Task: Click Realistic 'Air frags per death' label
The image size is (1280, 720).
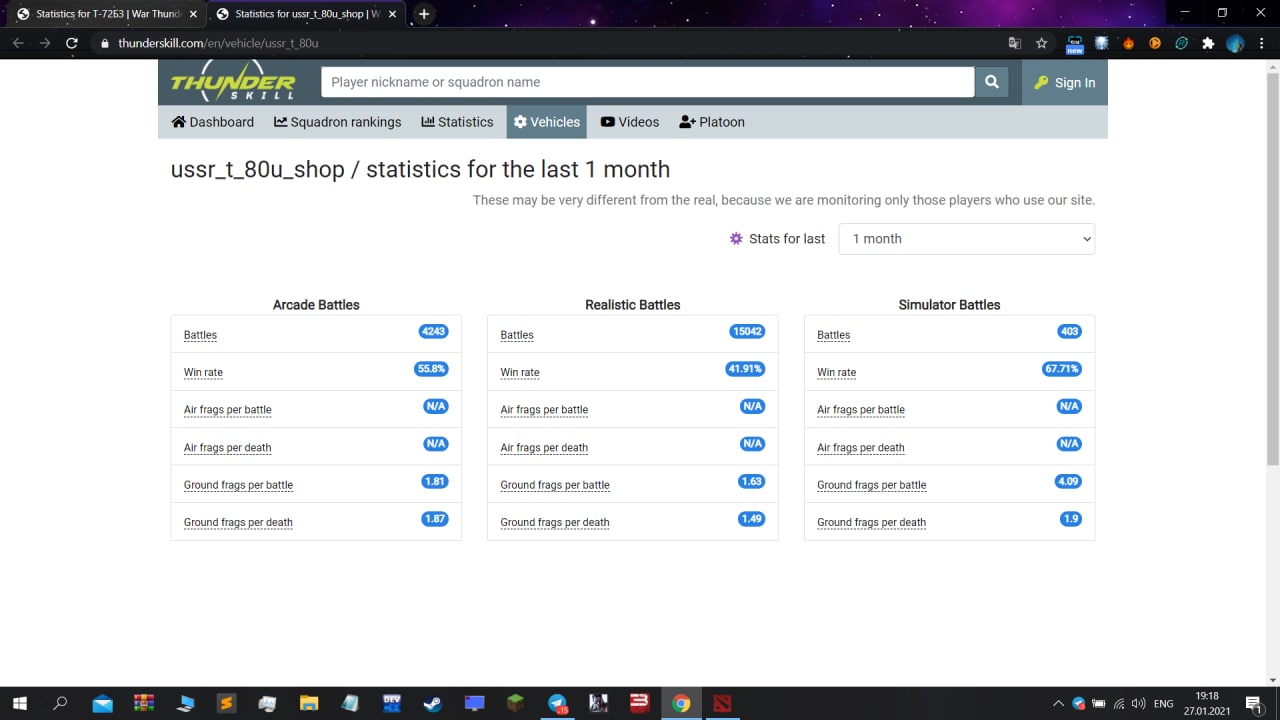Action: [x=544, y=447]
